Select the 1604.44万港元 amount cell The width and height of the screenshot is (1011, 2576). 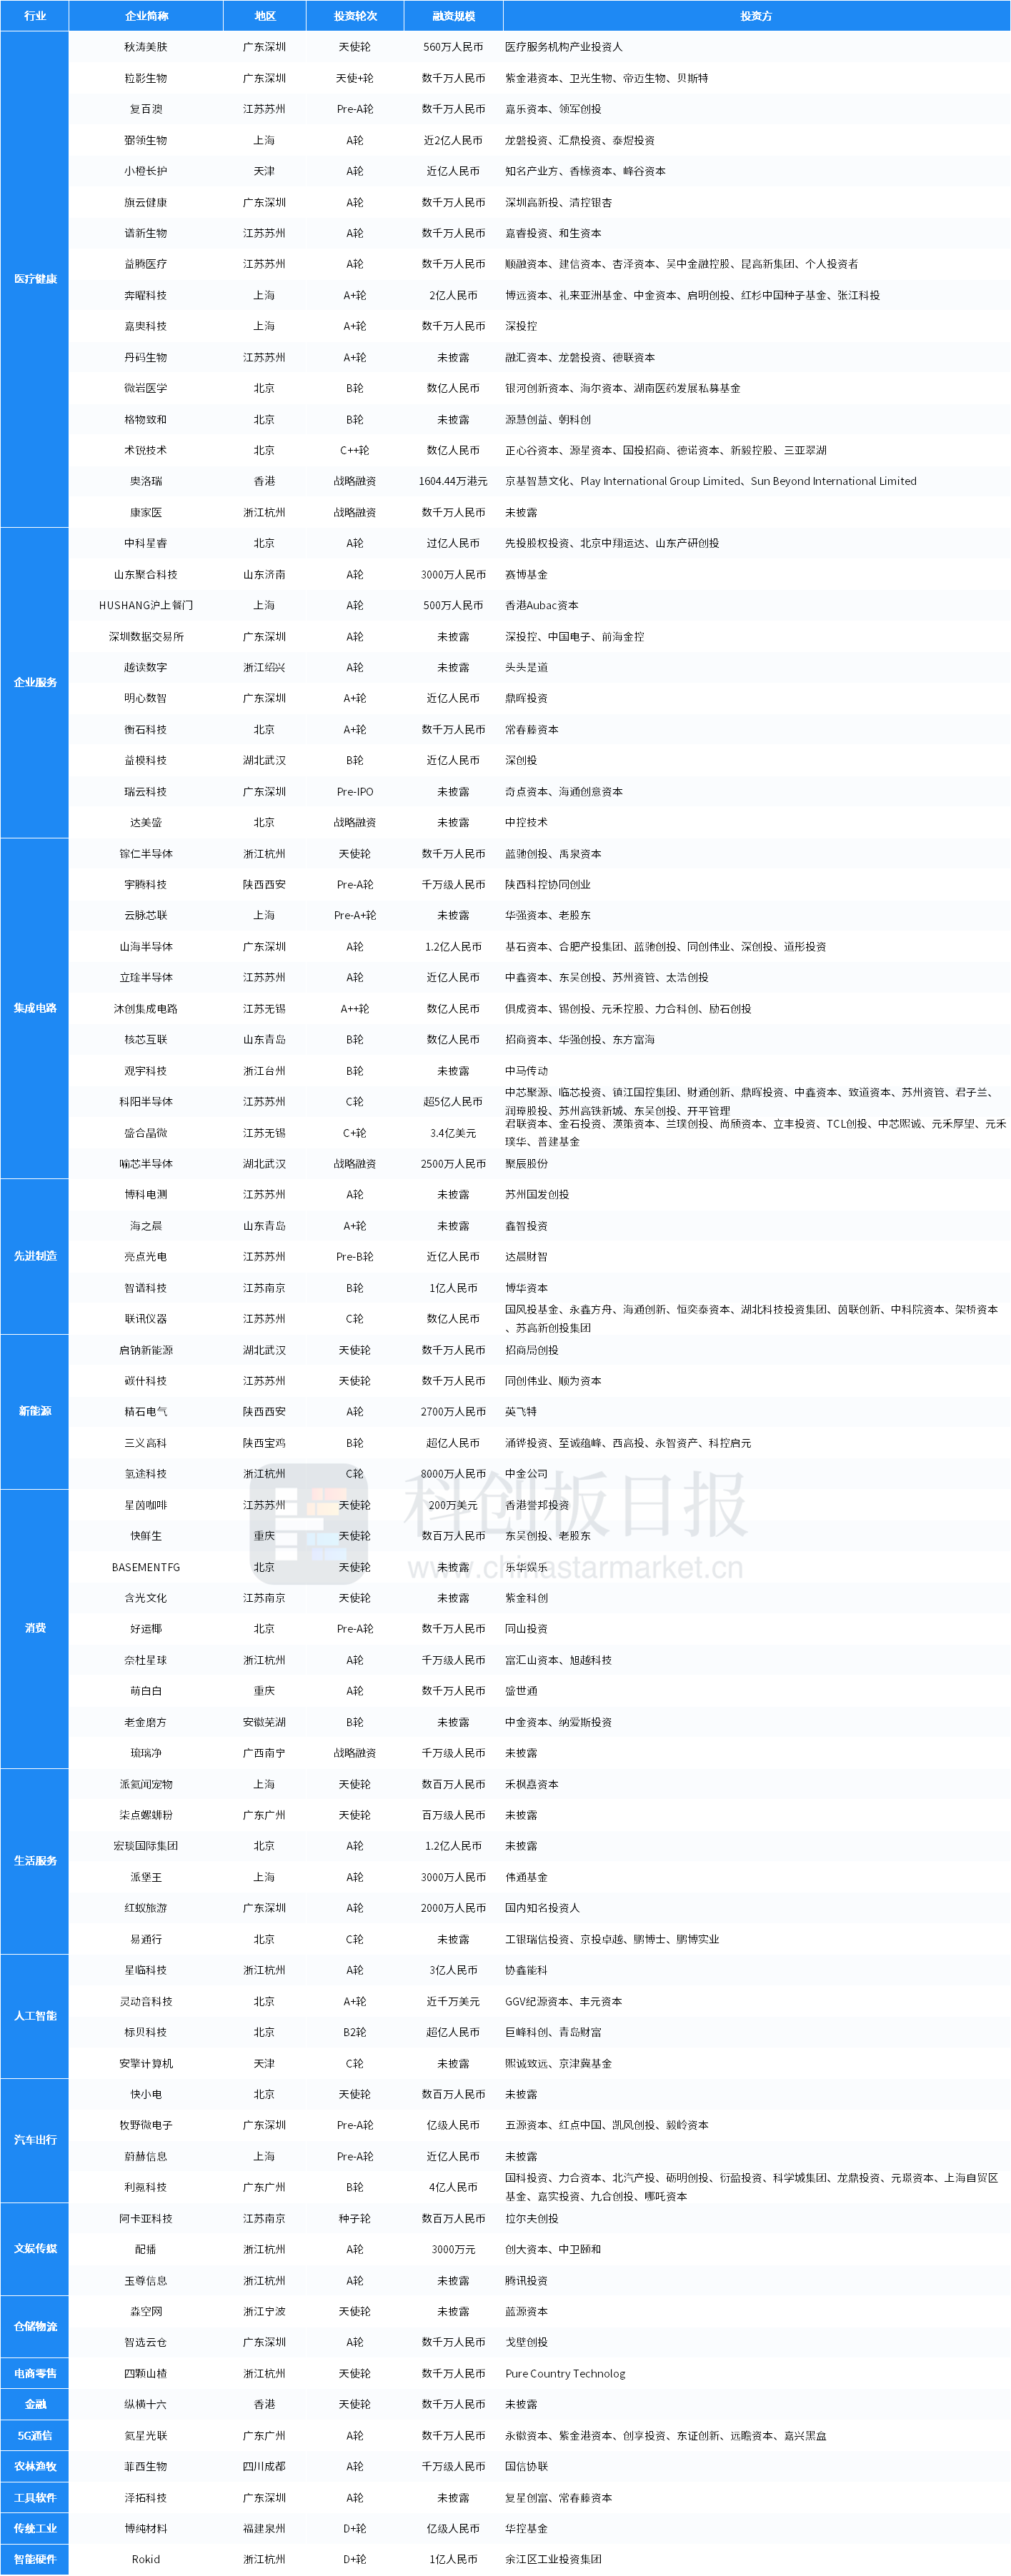[x=453, y=481]
